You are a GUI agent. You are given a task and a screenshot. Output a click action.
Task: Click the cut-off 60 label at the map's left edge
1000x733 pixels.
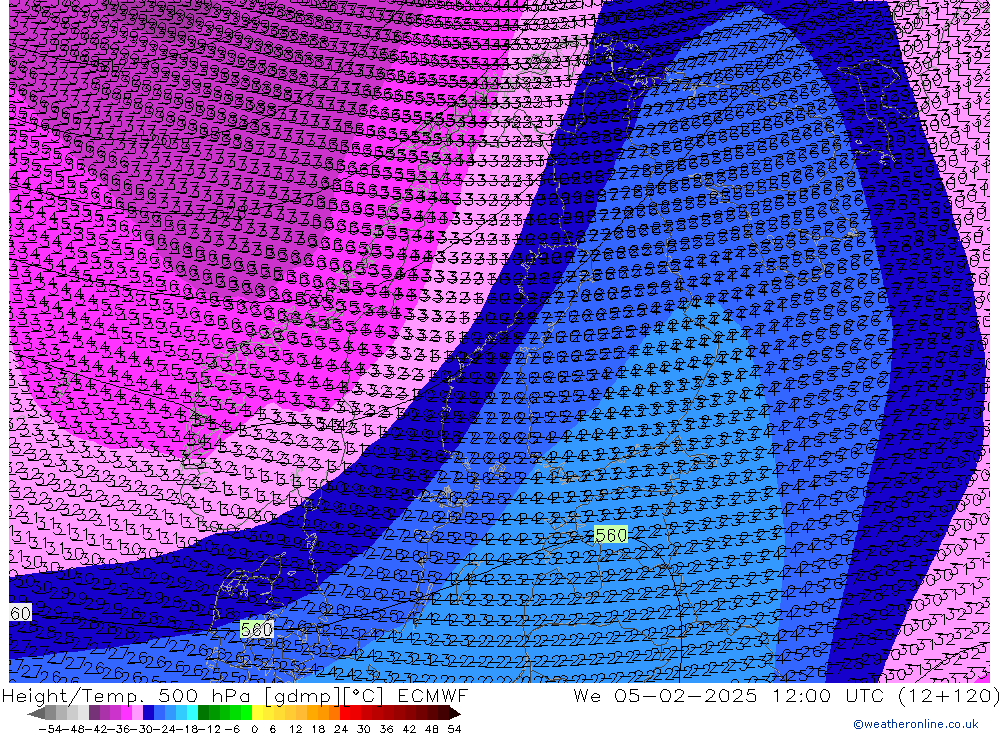tap(20, 613)
